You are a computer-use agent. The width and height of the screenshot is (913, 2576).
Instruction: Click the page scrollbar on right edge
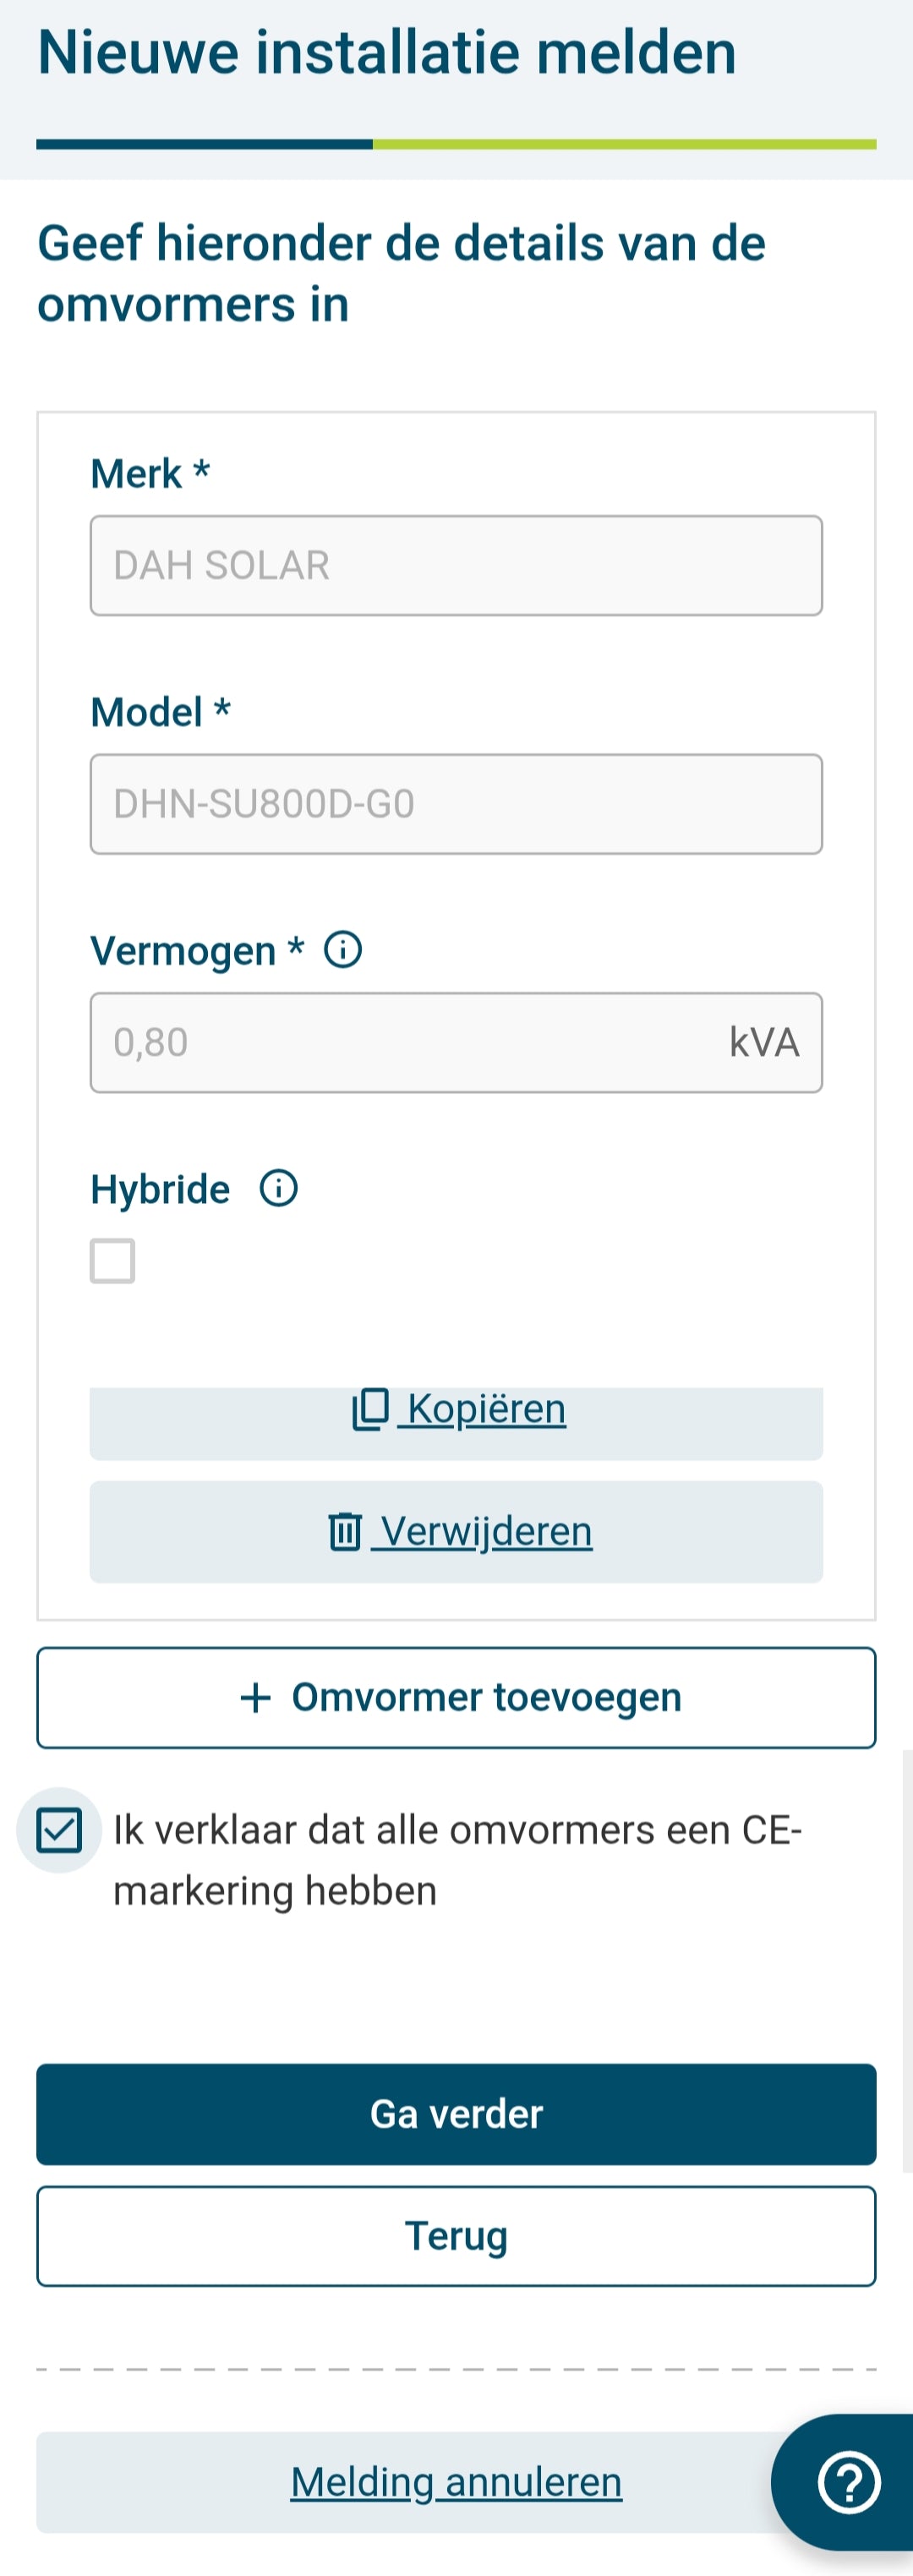907,1960
